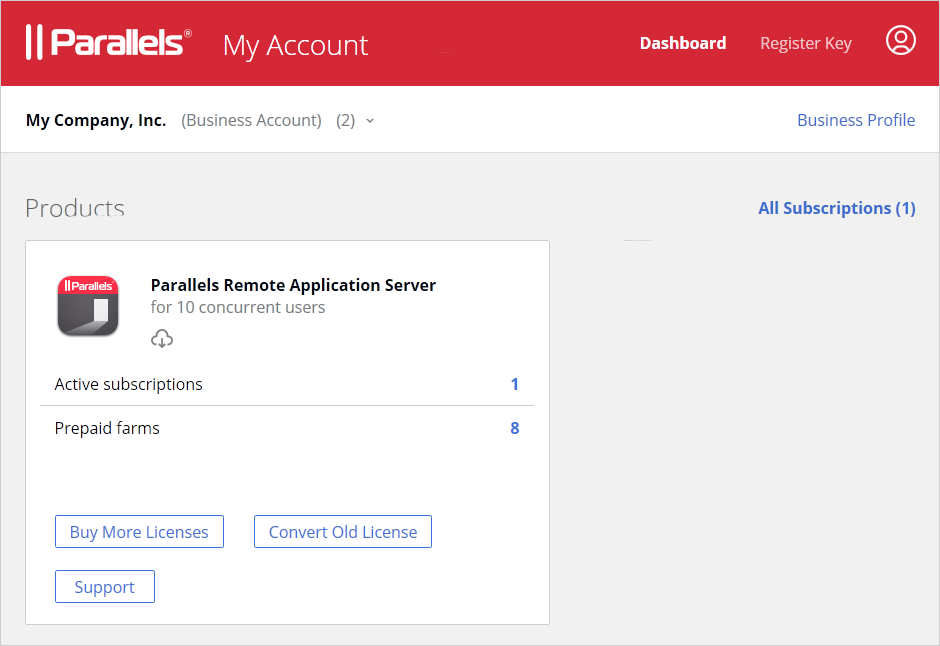Select the Prepaid farms row label

pyautogui.click(x=107, y=428)
